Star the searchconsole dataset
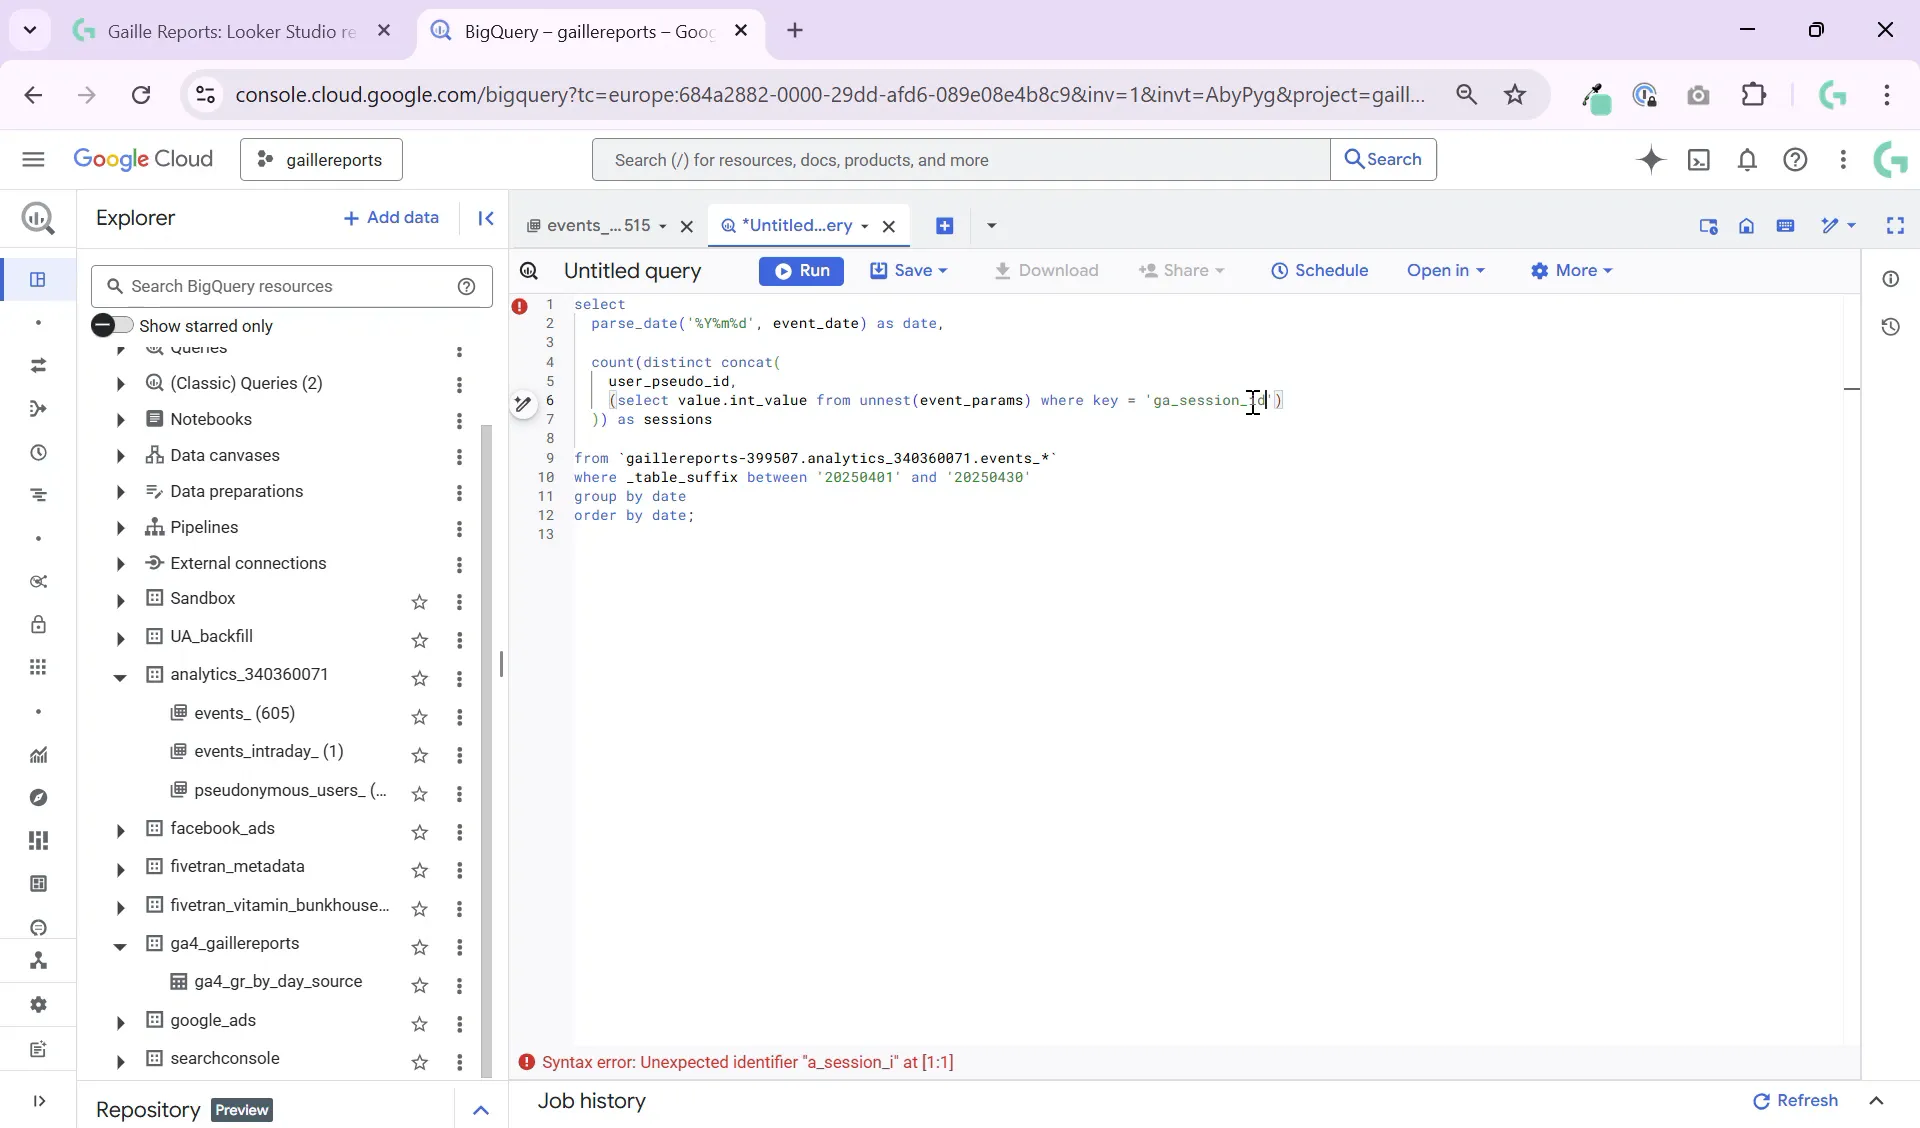Viewport: 1920px width, 1128px height. pos(420,1062)
